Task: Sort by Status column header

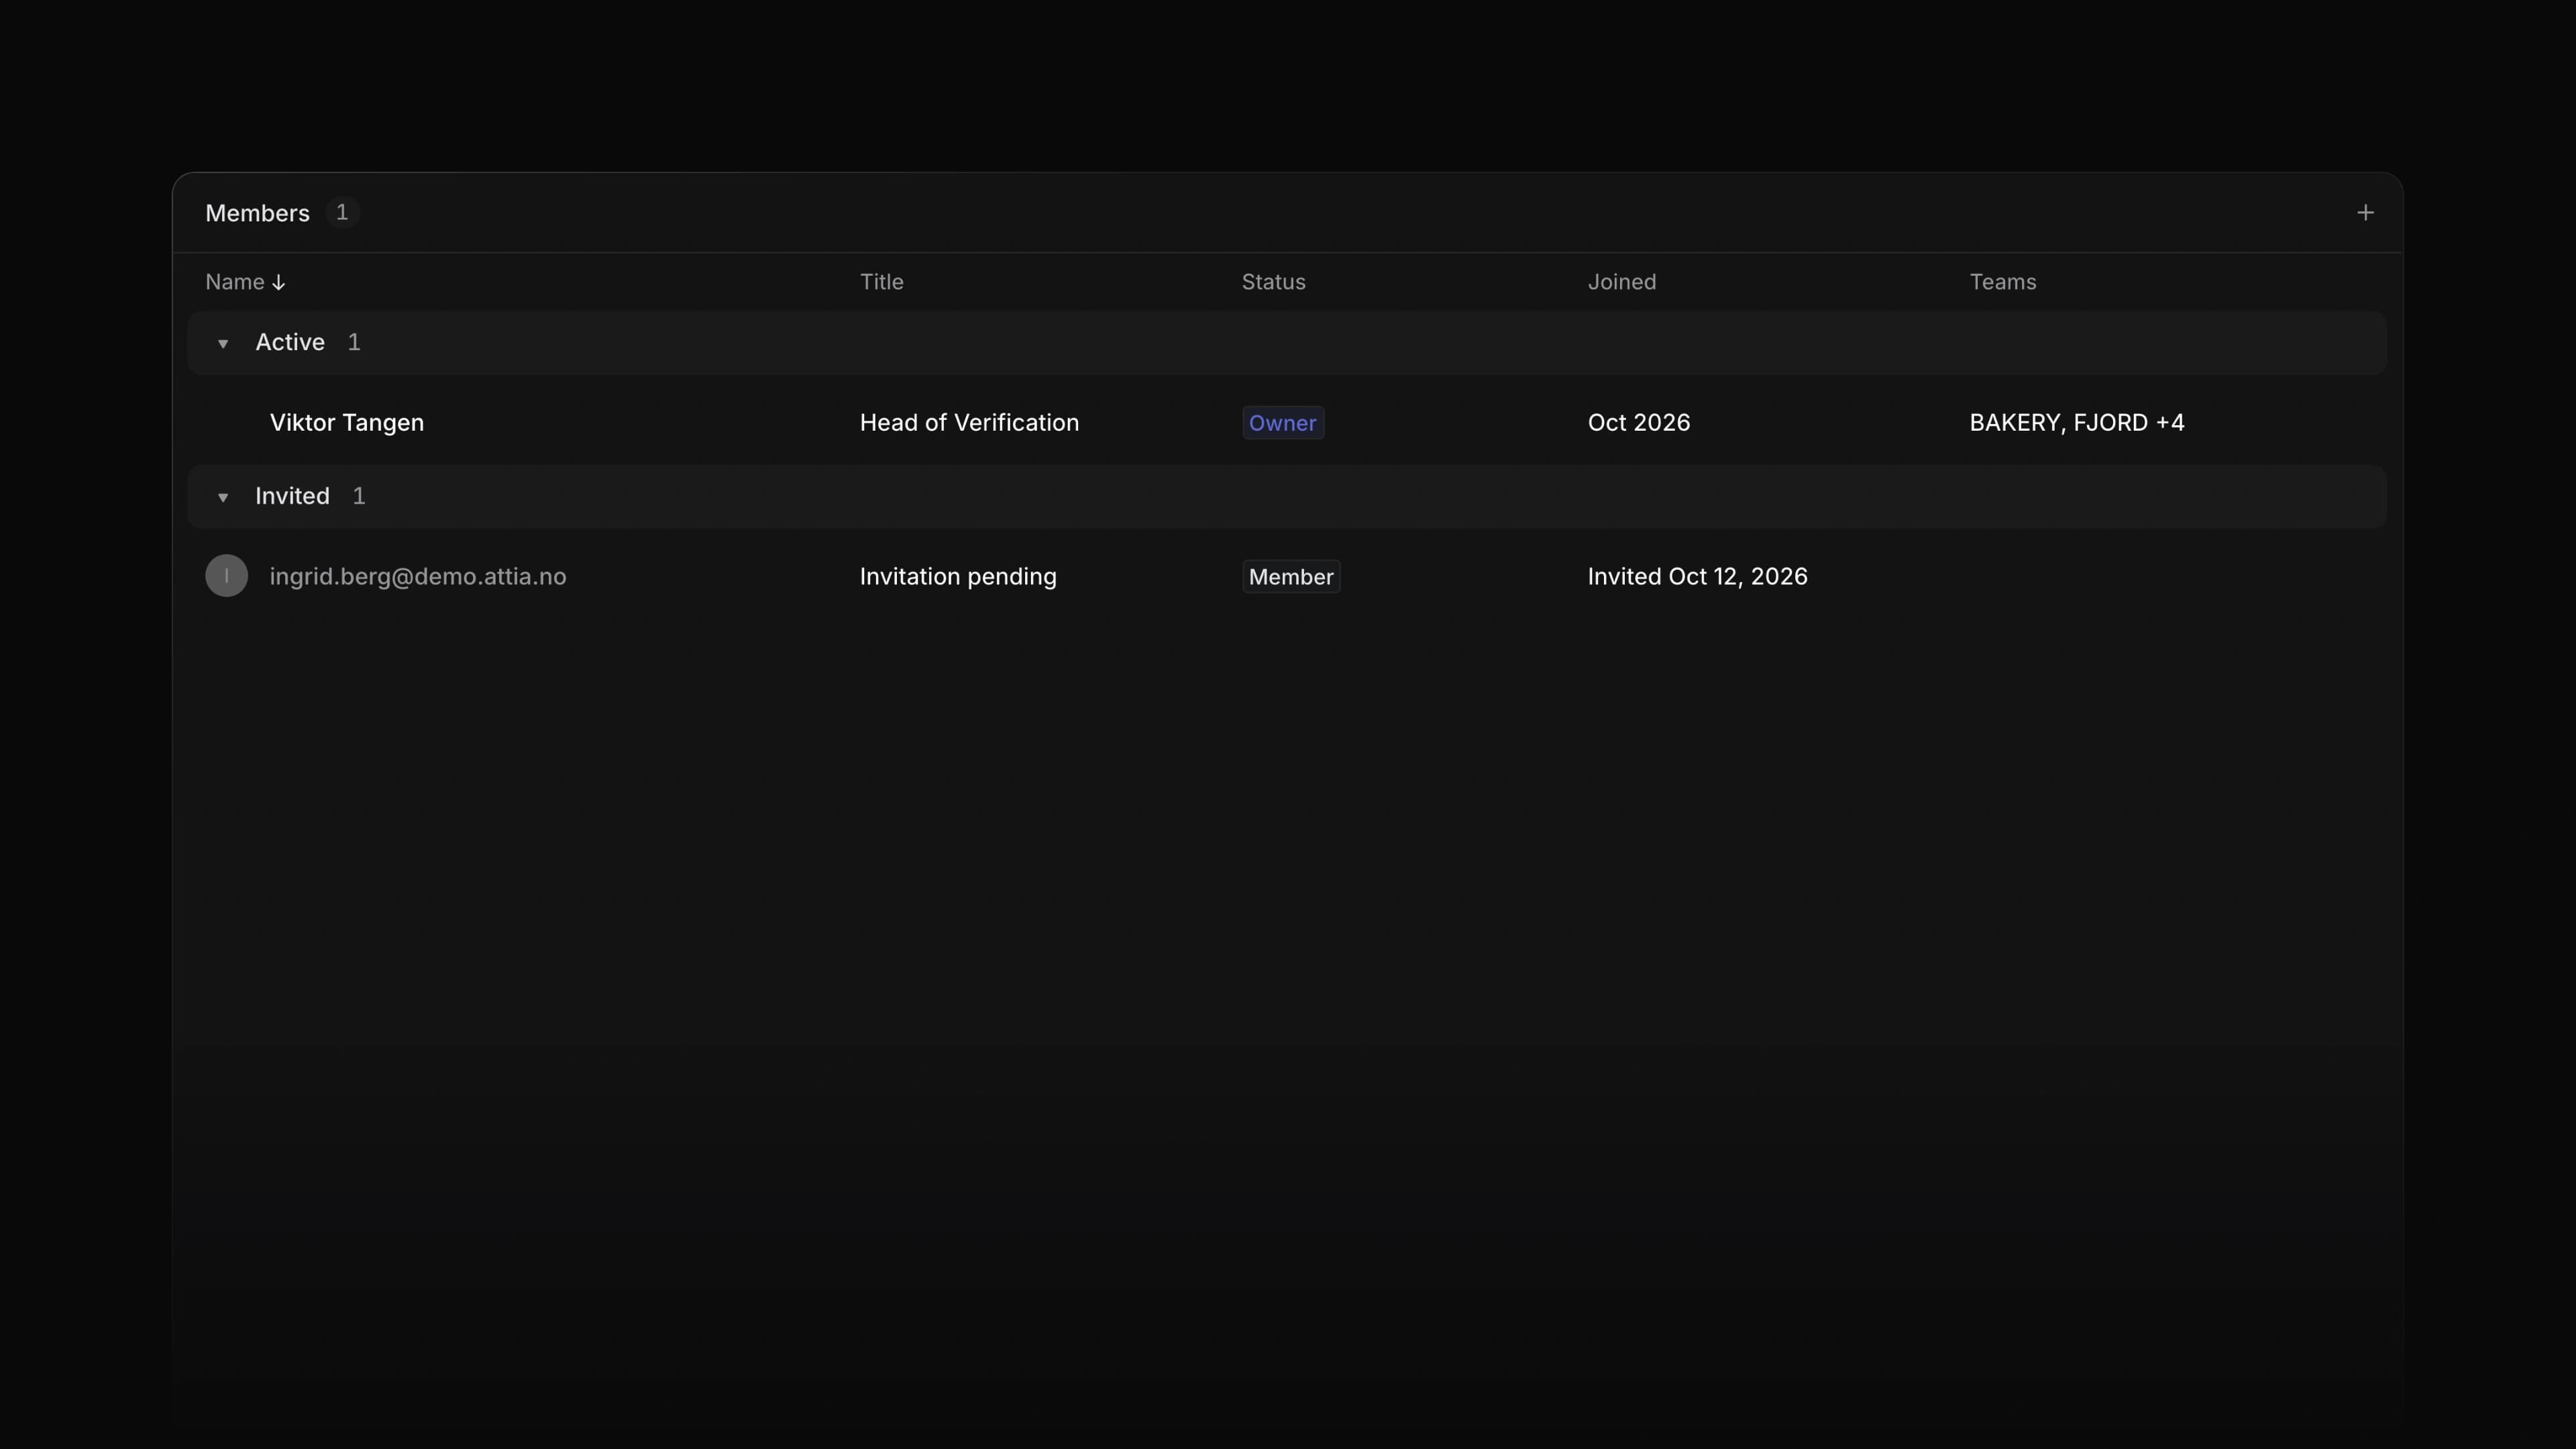Action: pyautogui.click(x=1273, y=282)
